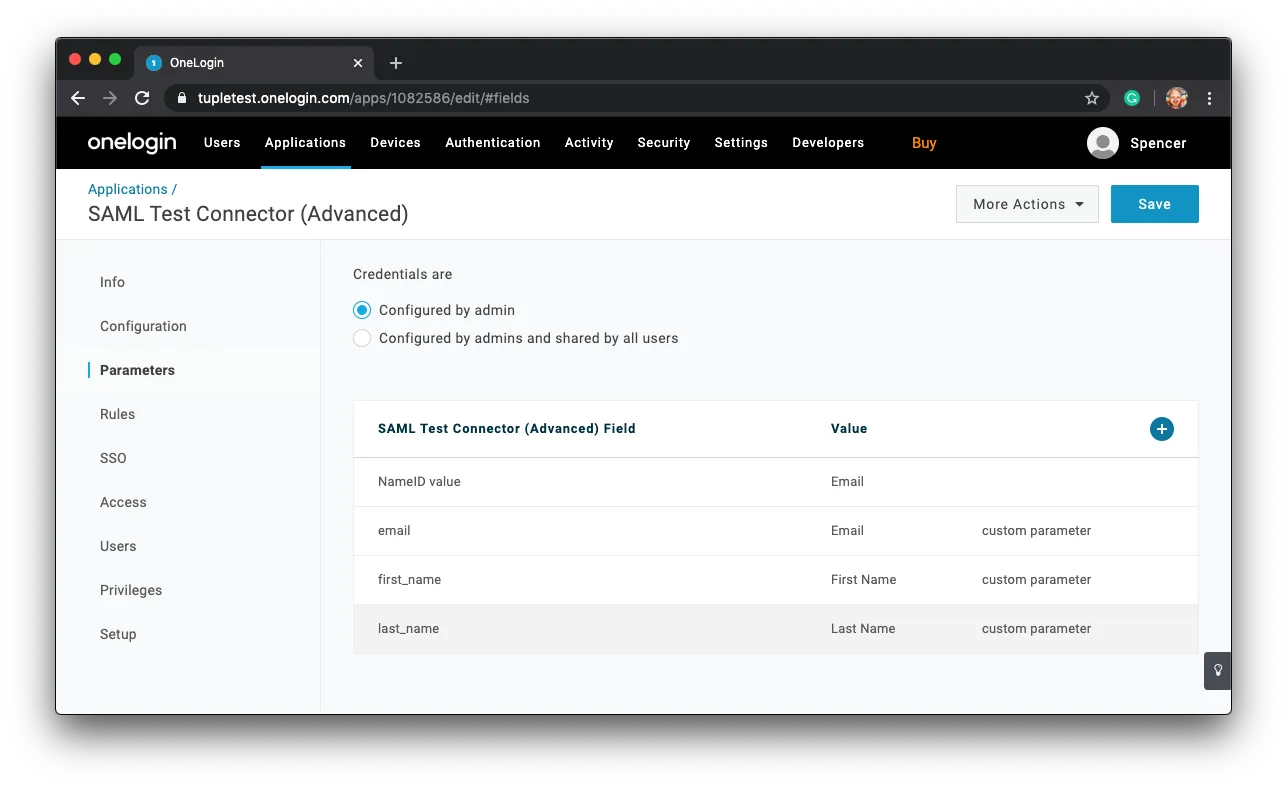
Task: Click the Save button
Action: point(1154,204)
